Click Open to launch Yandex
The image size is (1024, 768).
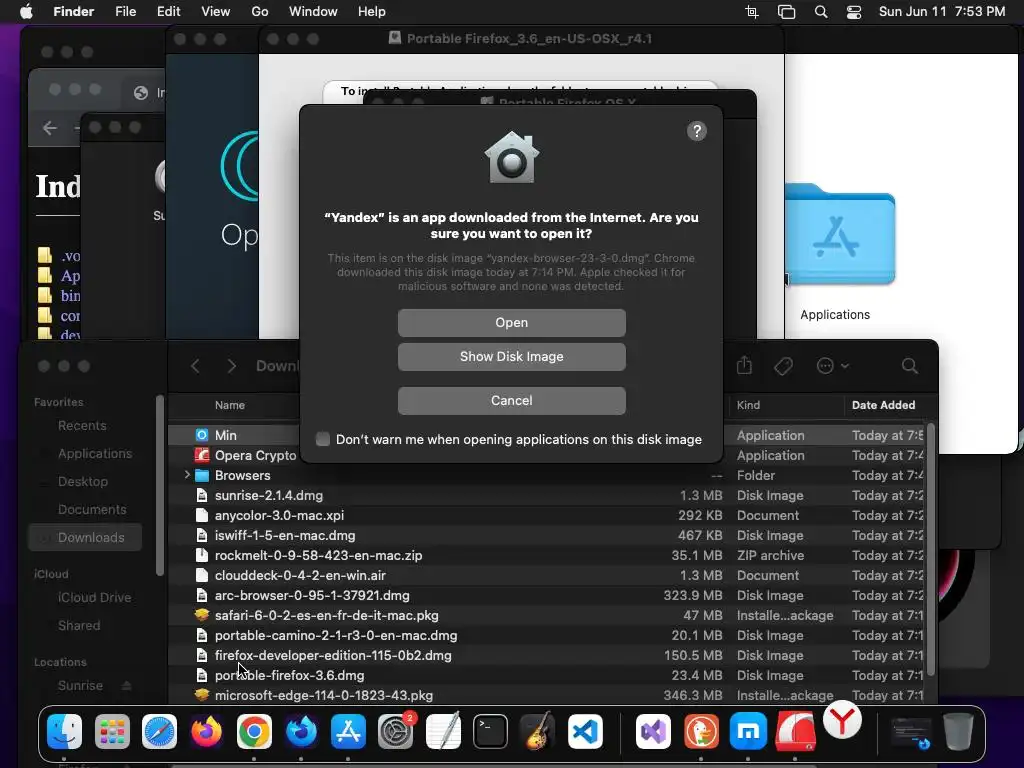tap(511, 323)
